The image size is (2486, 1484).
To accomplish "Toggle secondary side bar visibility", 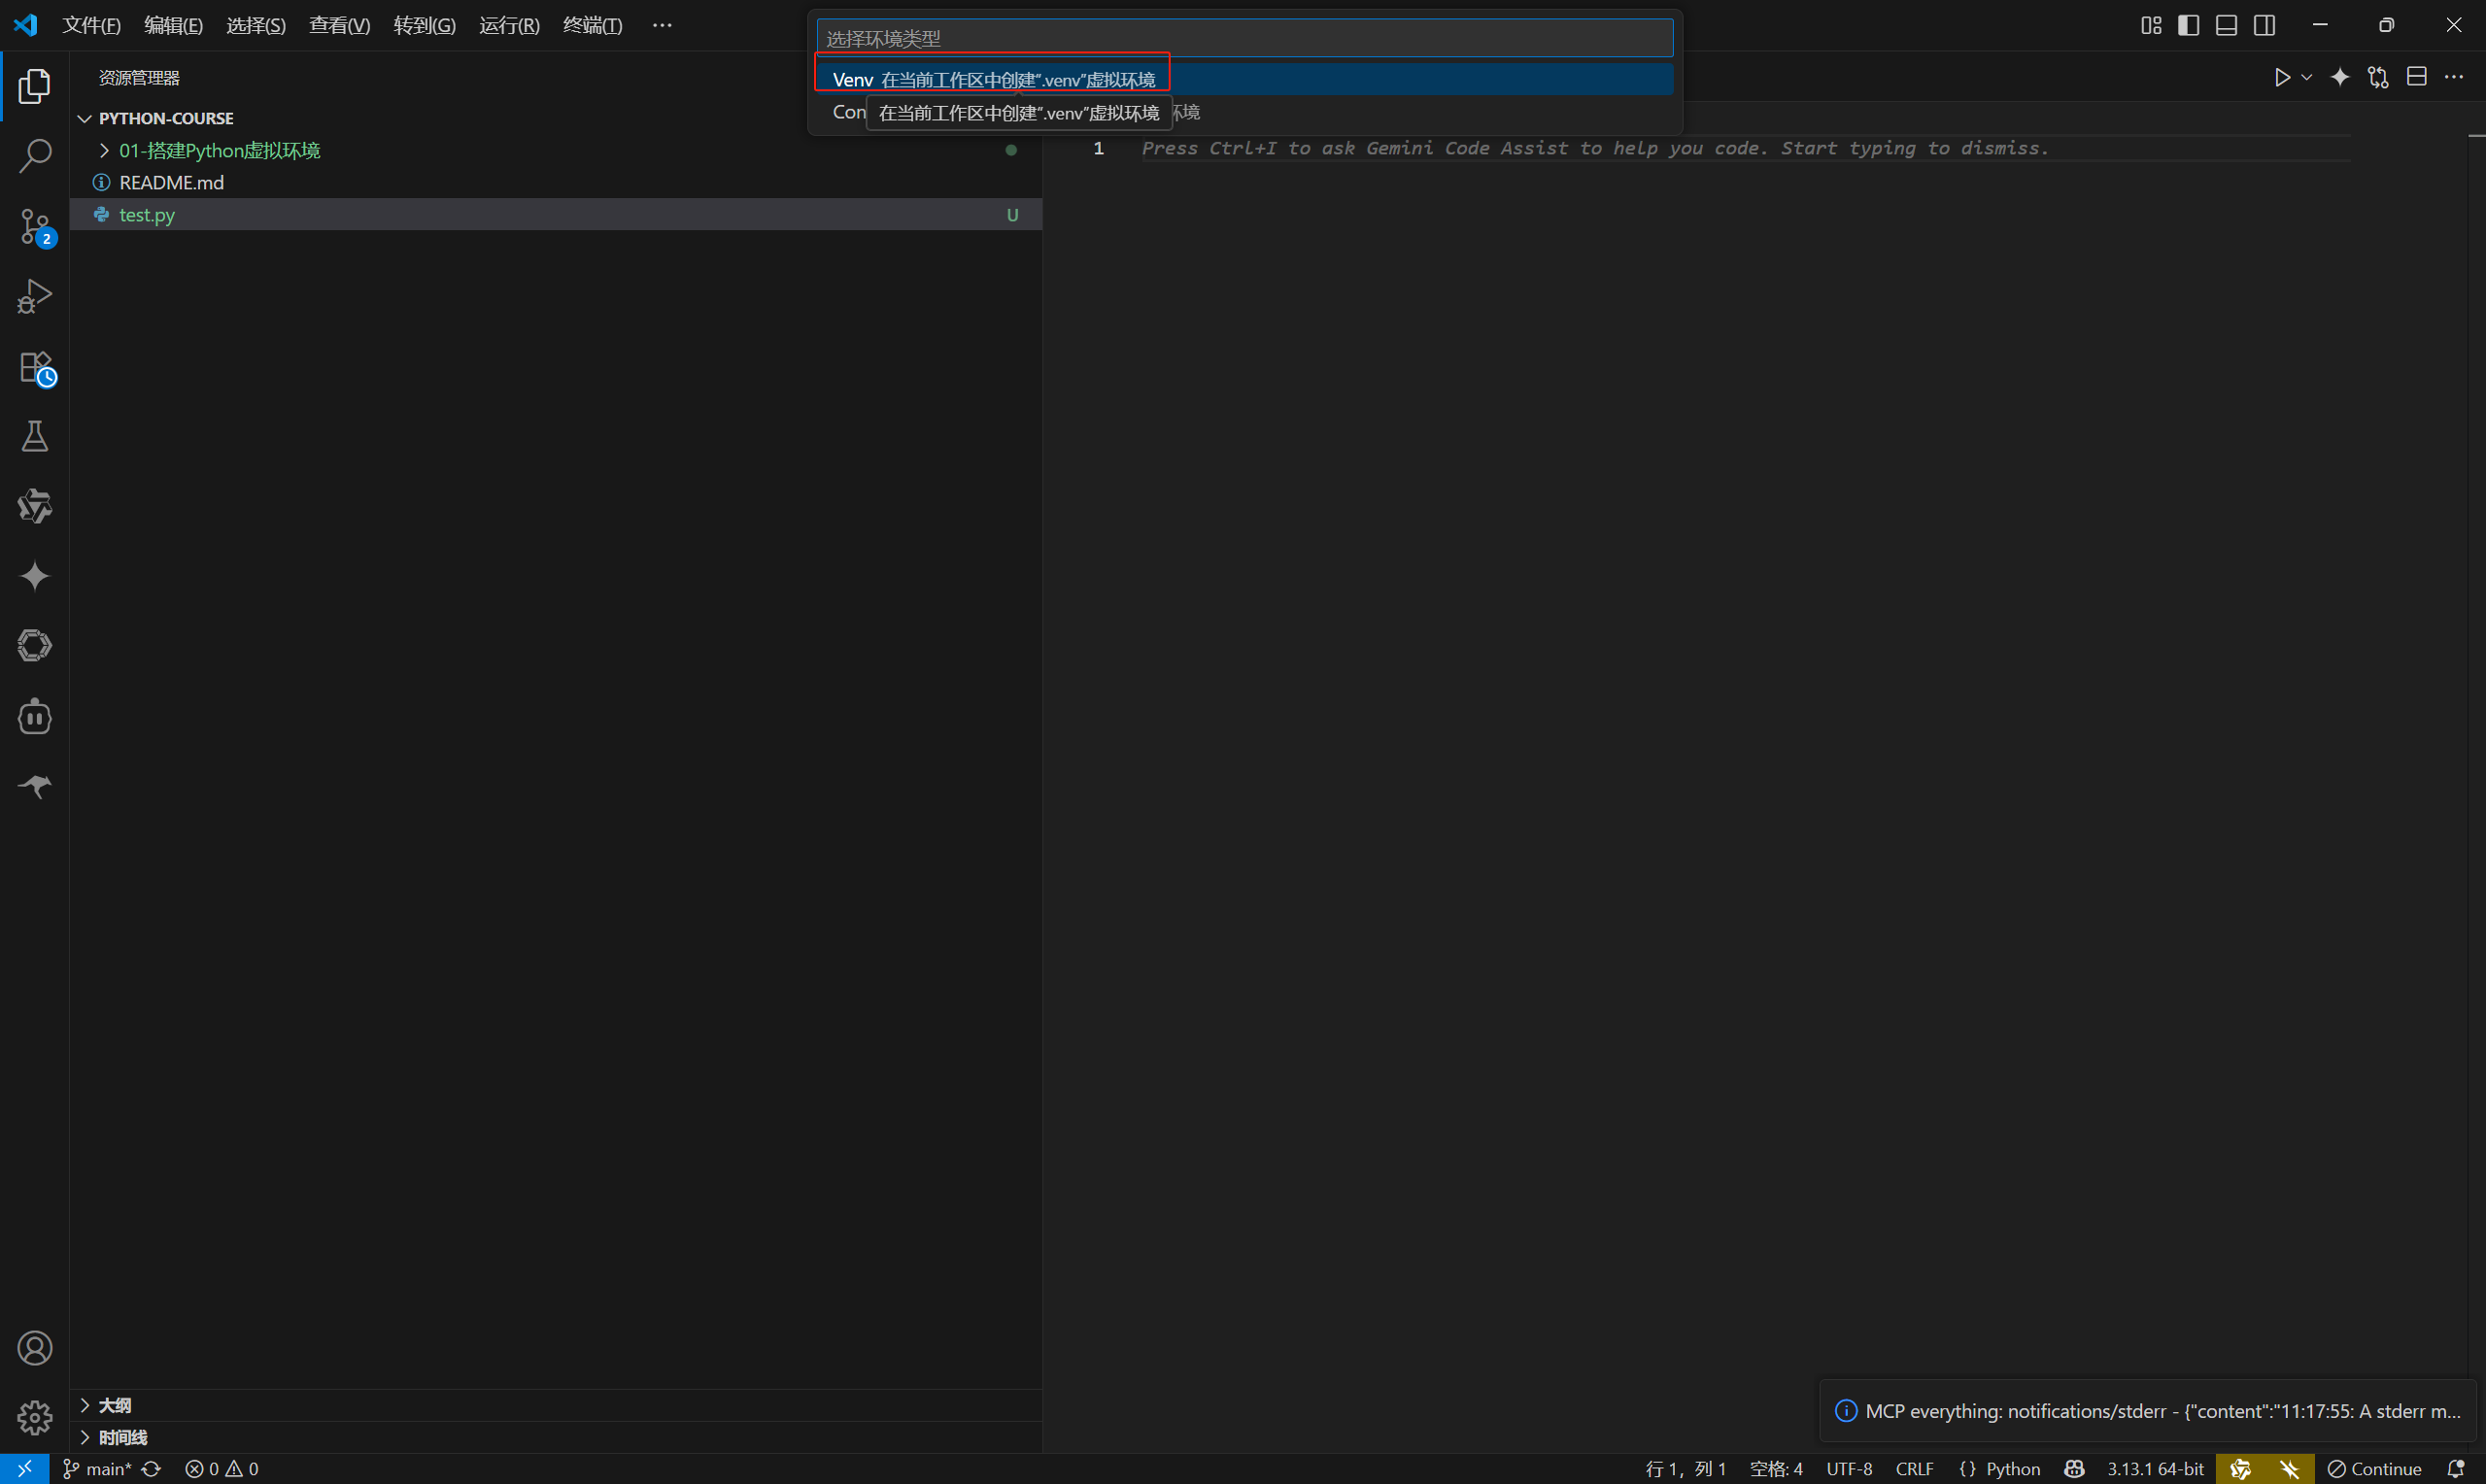I will (x=2264, y=25).
